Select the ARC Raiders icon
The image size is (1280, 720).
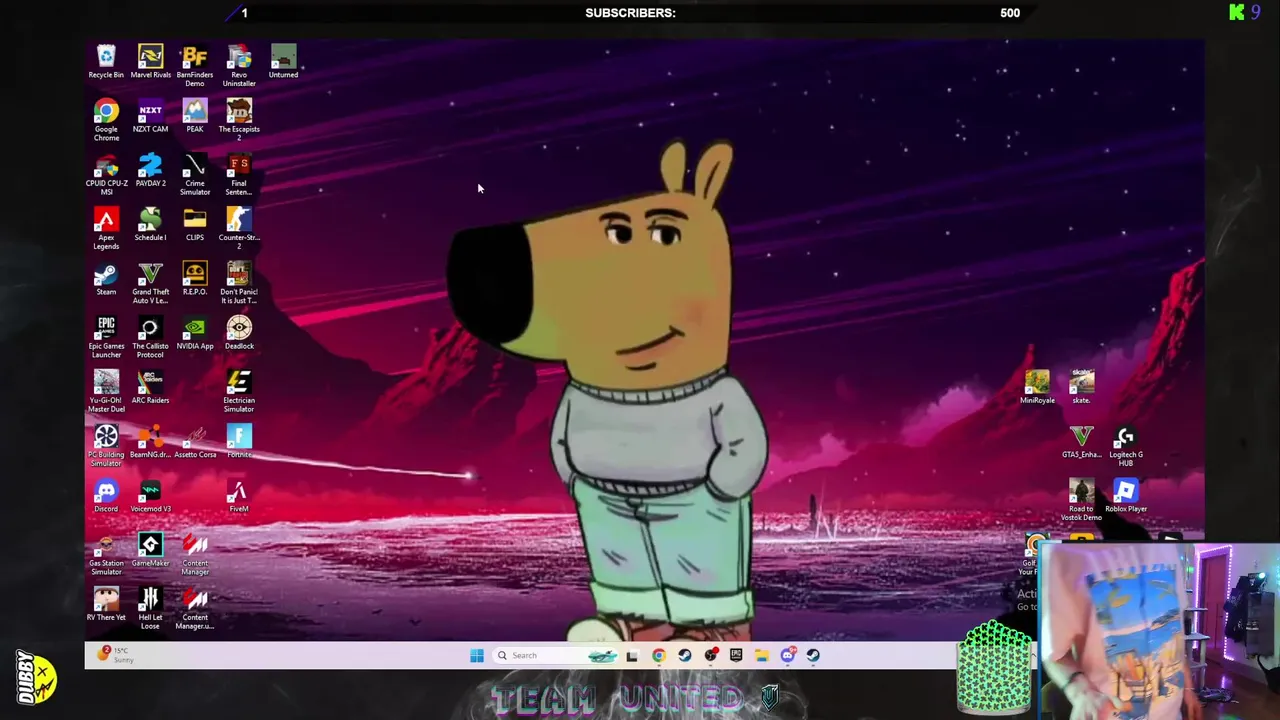point(150,387)
